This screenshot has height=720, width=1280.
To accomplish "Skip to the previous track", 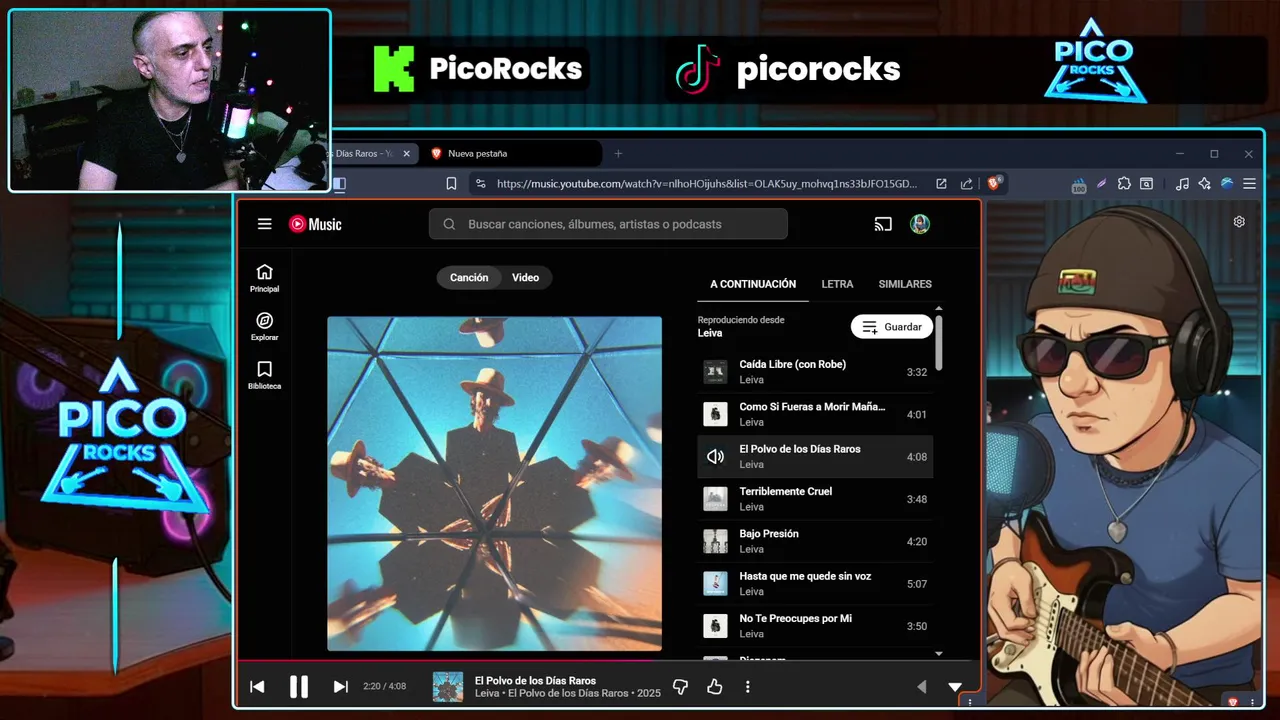I will (257, 687).
